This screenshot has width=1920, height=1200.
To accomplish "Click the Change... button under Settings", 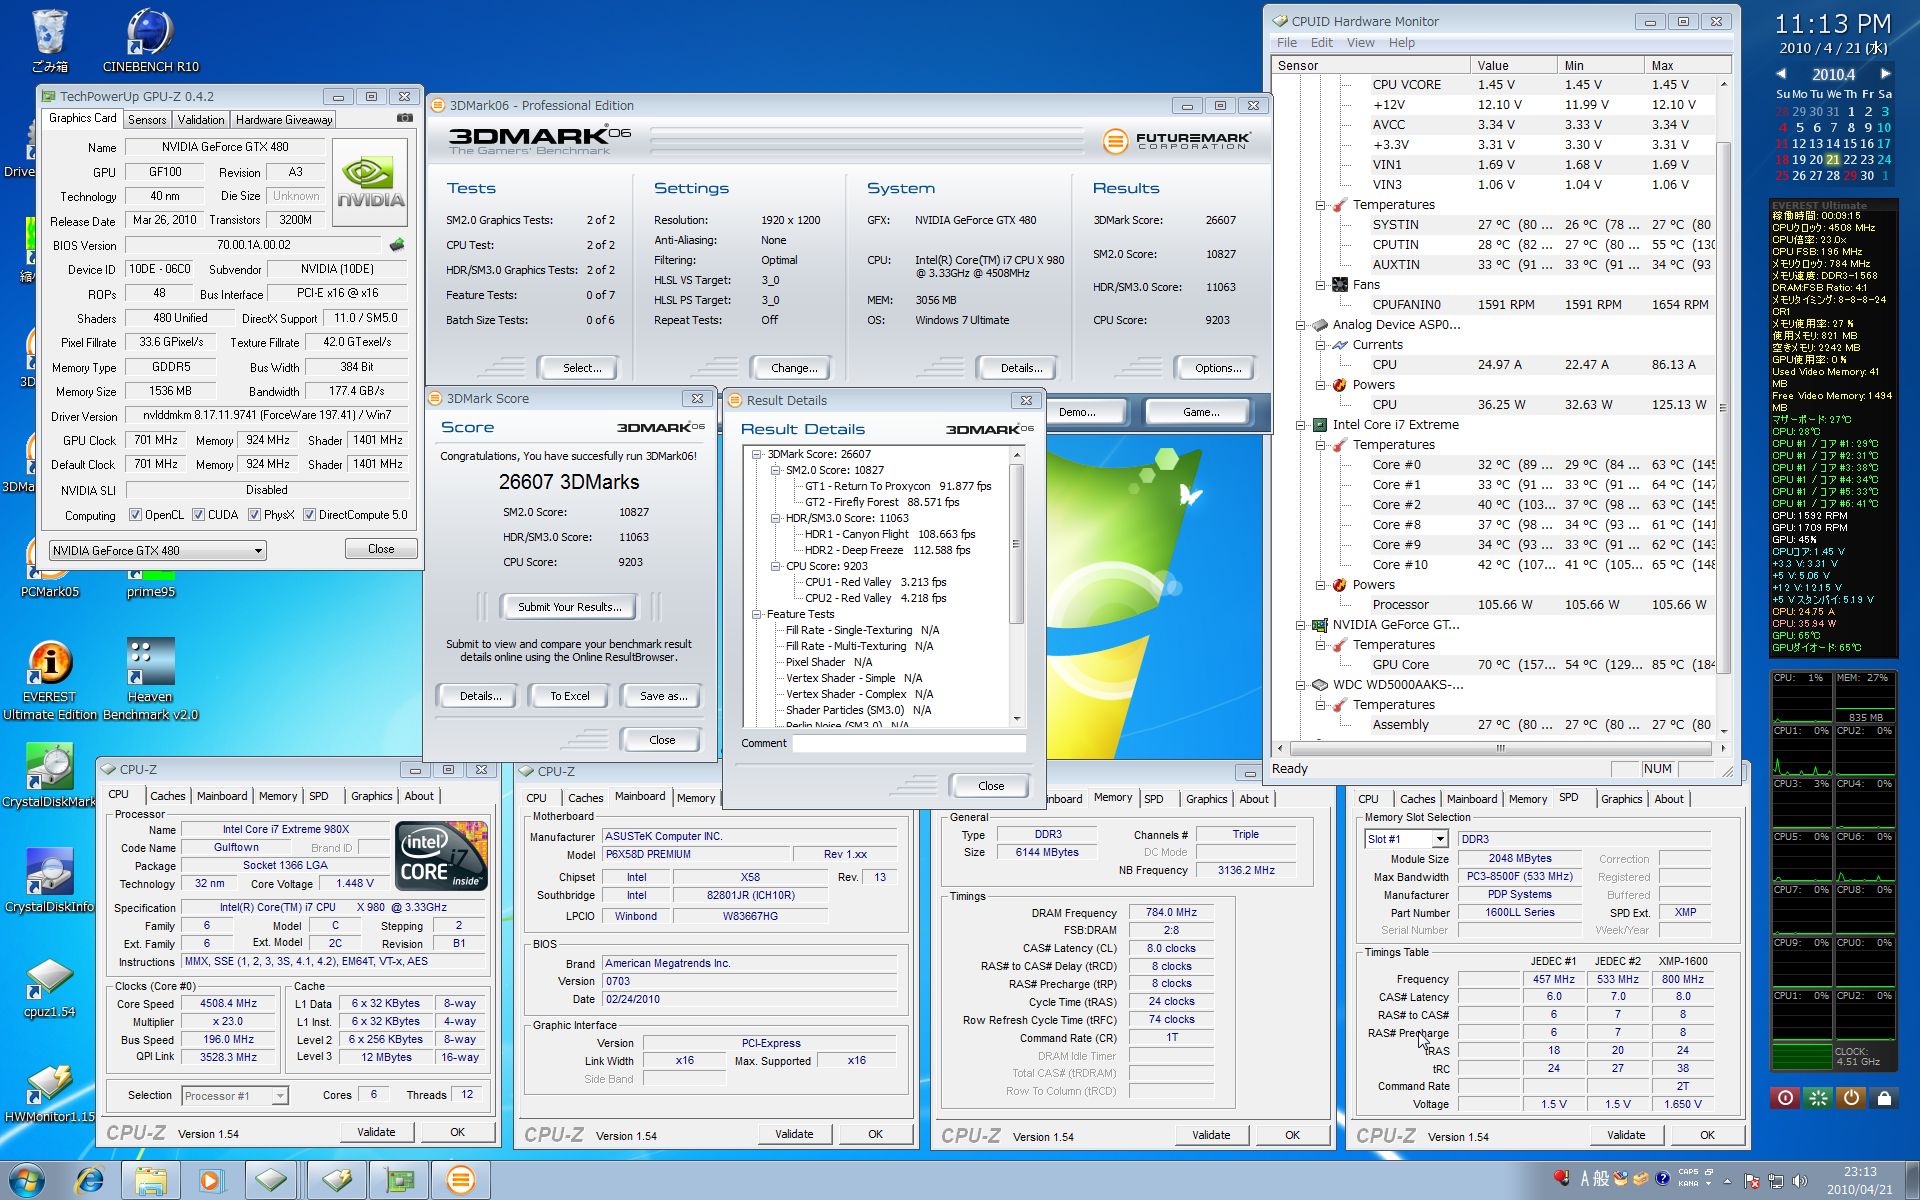I will coord(793,368).
